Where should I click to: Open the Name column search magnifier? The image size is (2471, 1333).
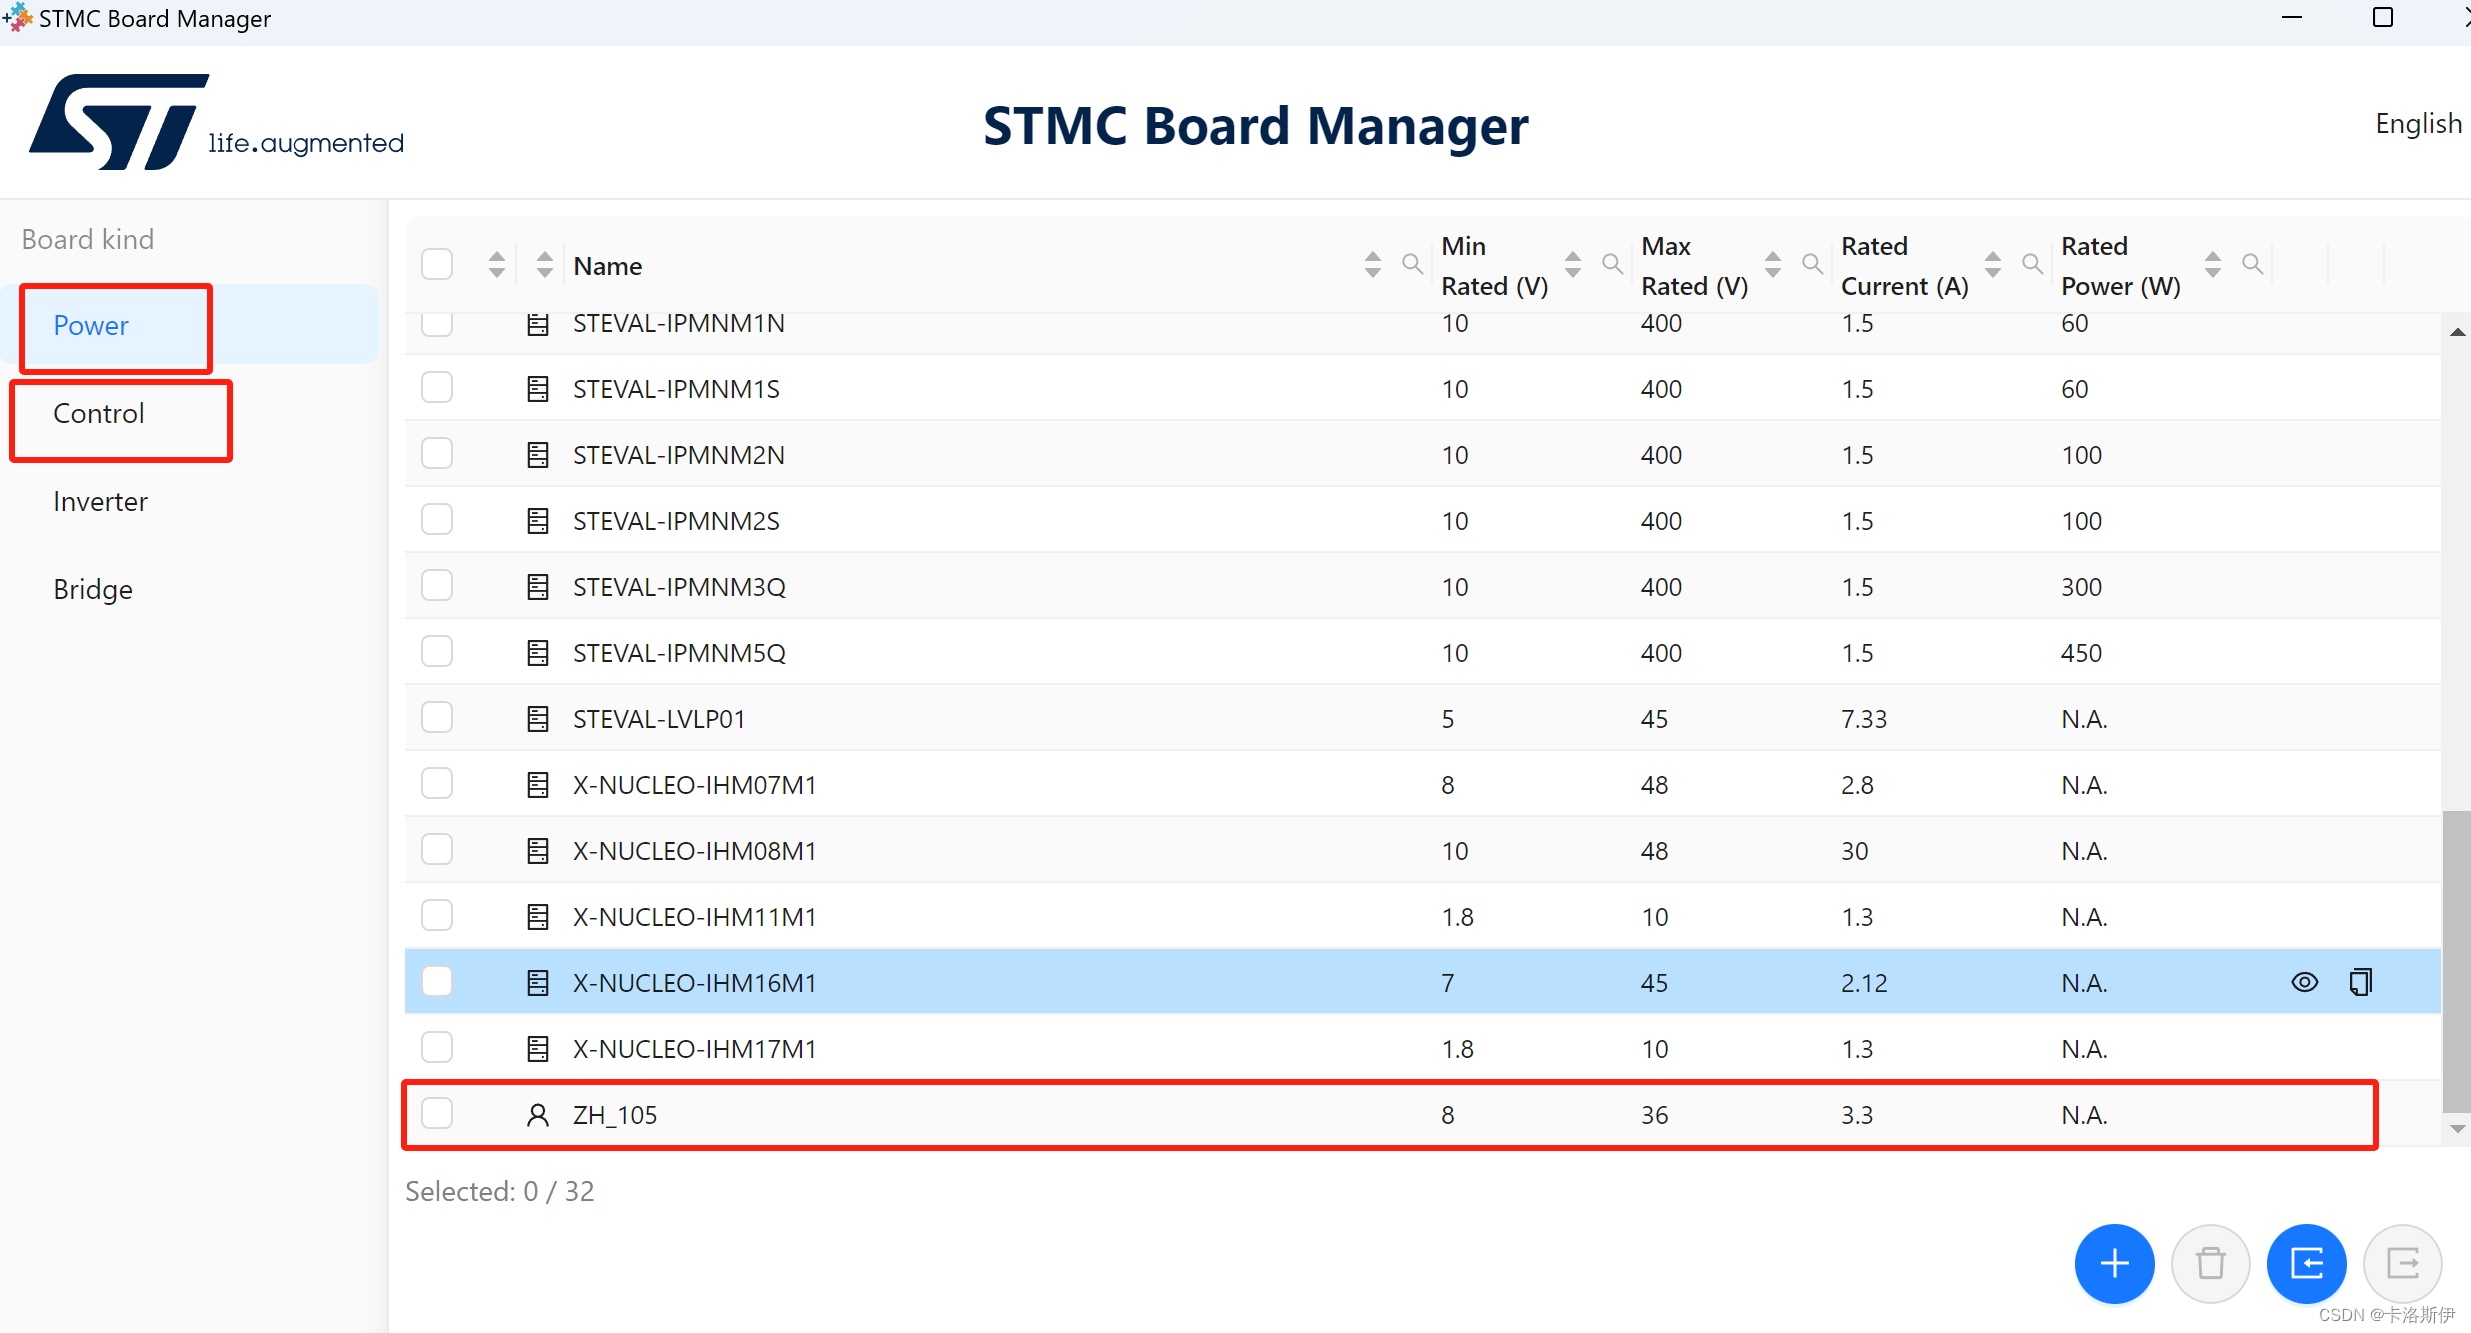pyautogui.click(x=1412, y=264)
